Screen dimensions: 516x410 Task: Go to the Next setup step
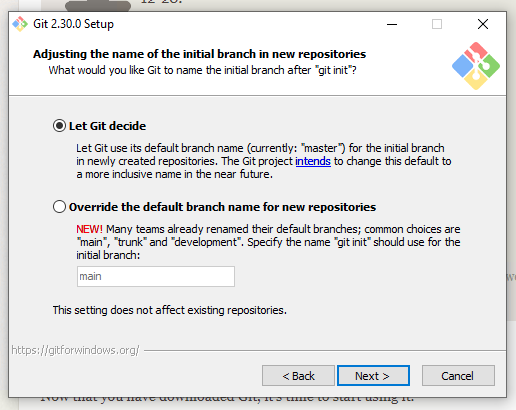click(x=373, y=376)
